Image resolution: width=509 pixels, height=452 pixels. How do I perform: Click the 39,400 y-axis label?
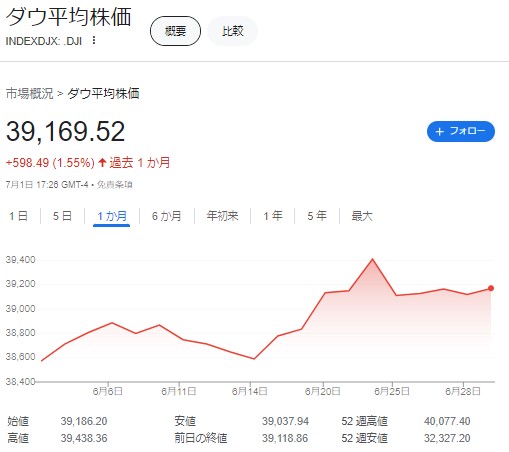coord(20,260)
